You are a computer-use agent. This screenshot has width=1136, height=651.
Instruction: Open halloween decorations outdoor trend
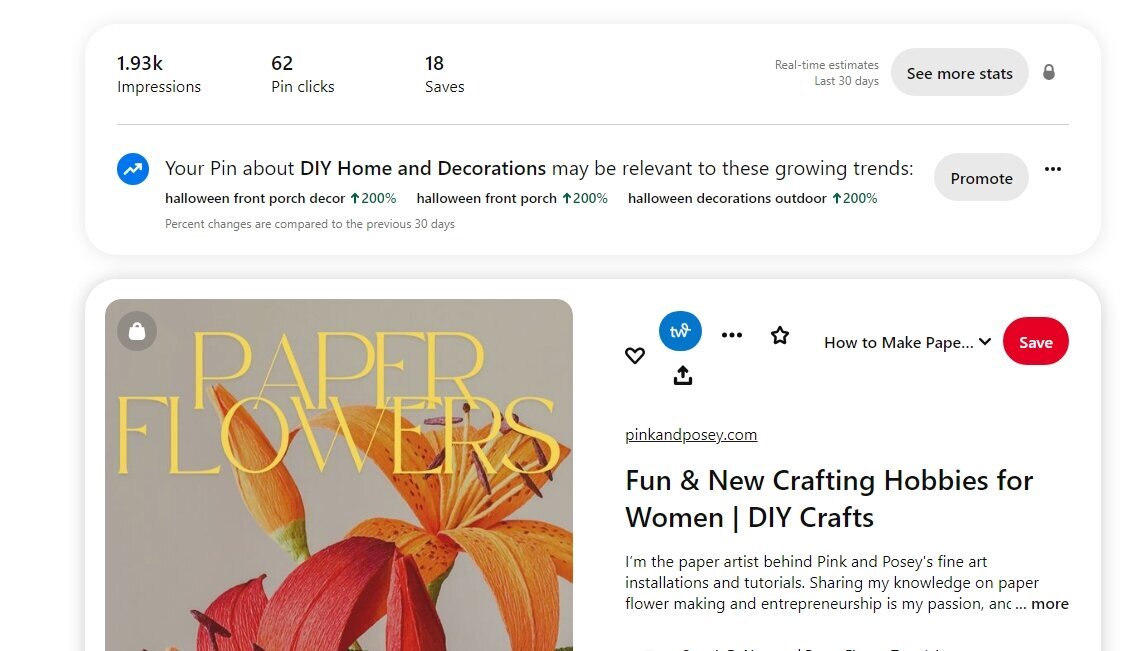[x=752, y=198]
